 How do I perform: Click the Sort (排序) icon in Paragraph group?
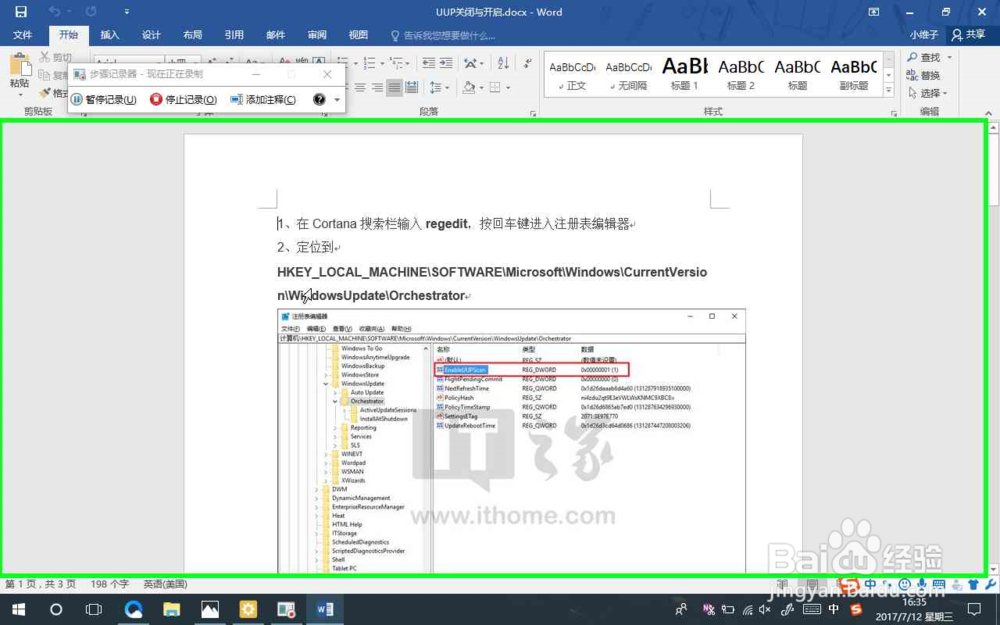(503, 63)
